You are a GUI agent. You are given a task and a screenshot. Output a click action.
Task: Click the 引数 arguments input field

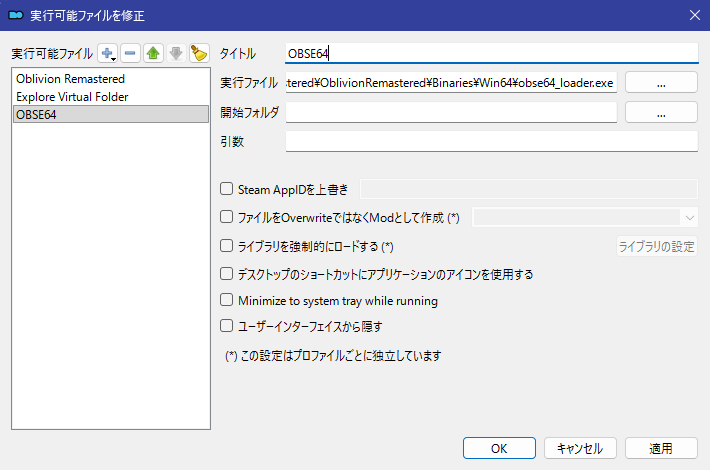click(492, 141)
